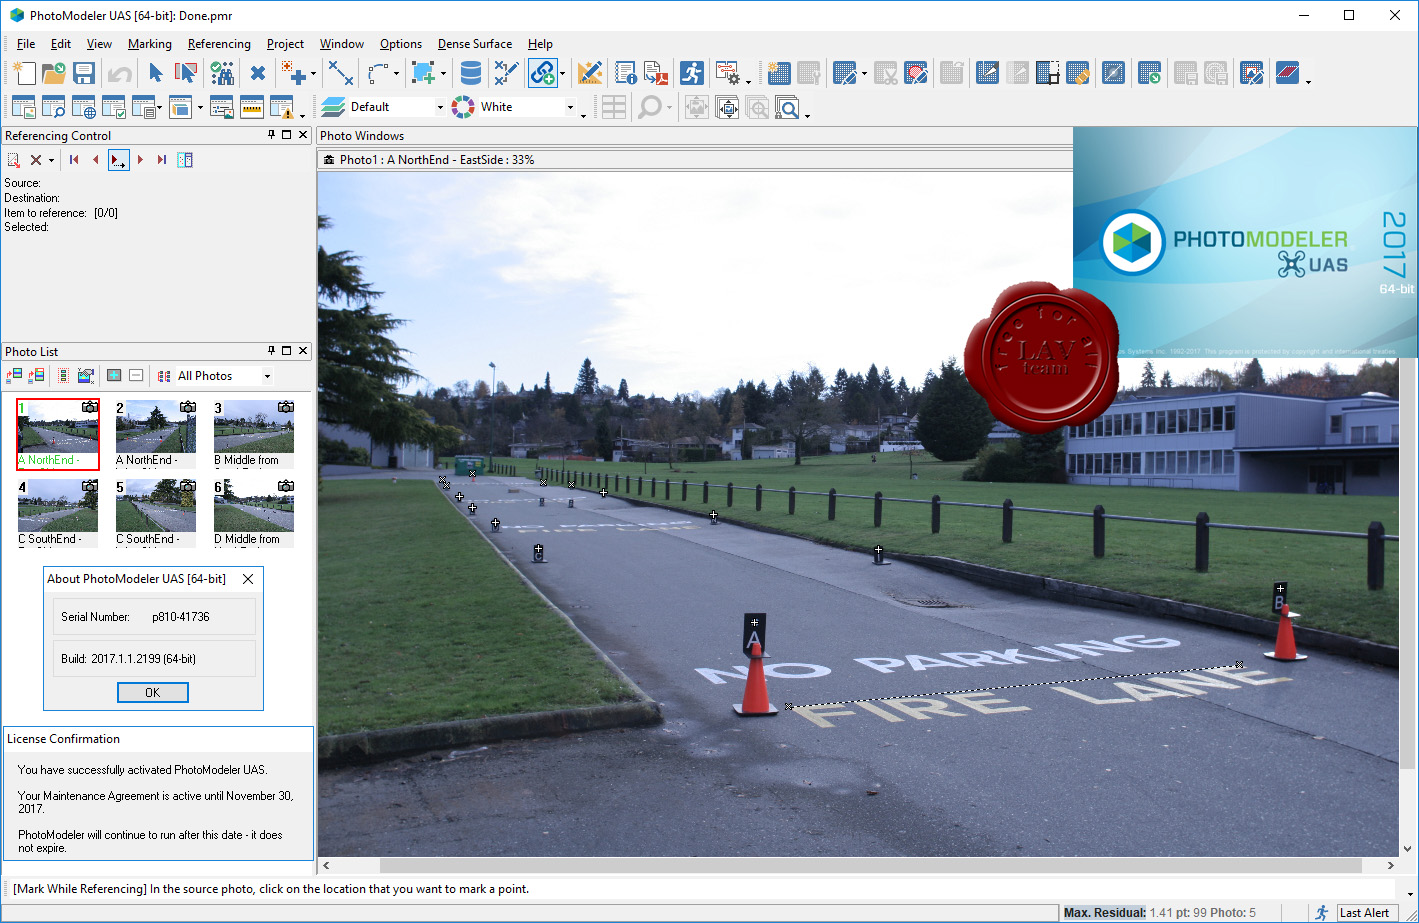Click the blue cylinder database icon

coord(470,73)
